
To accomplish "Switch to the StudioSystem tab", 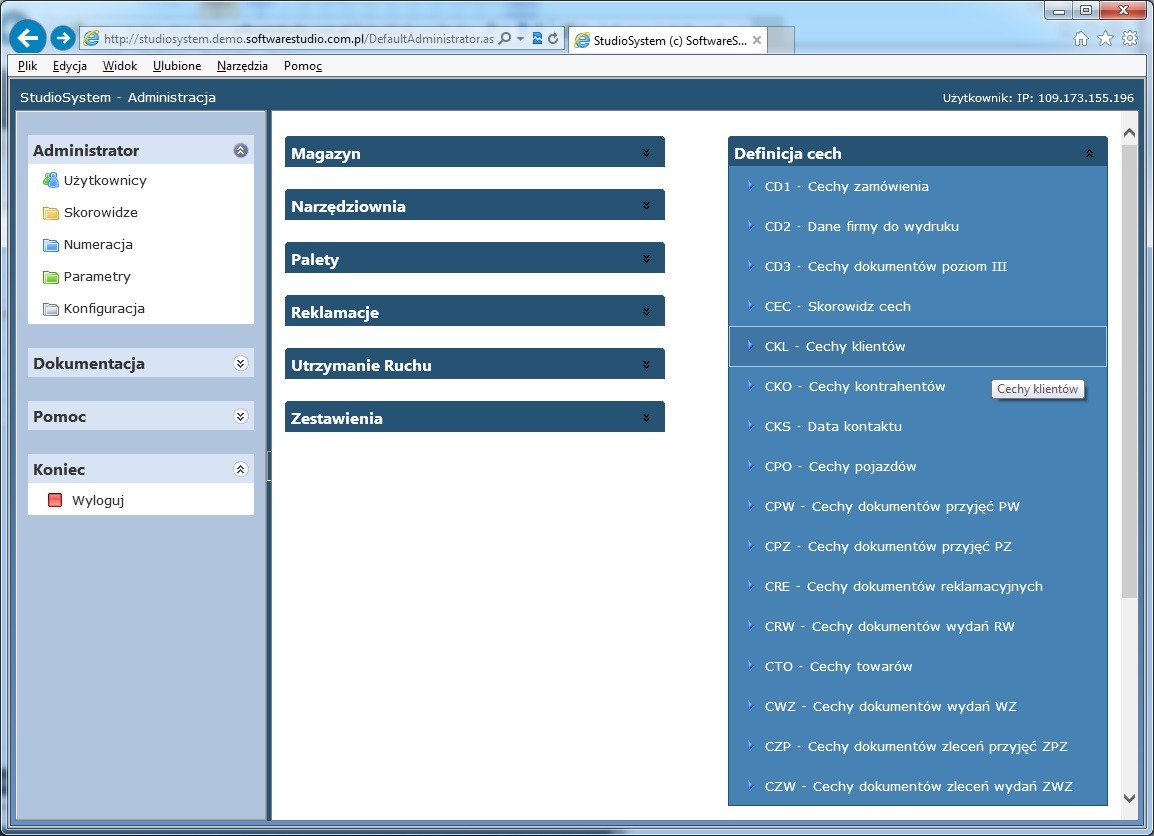I will coord(668,40).
